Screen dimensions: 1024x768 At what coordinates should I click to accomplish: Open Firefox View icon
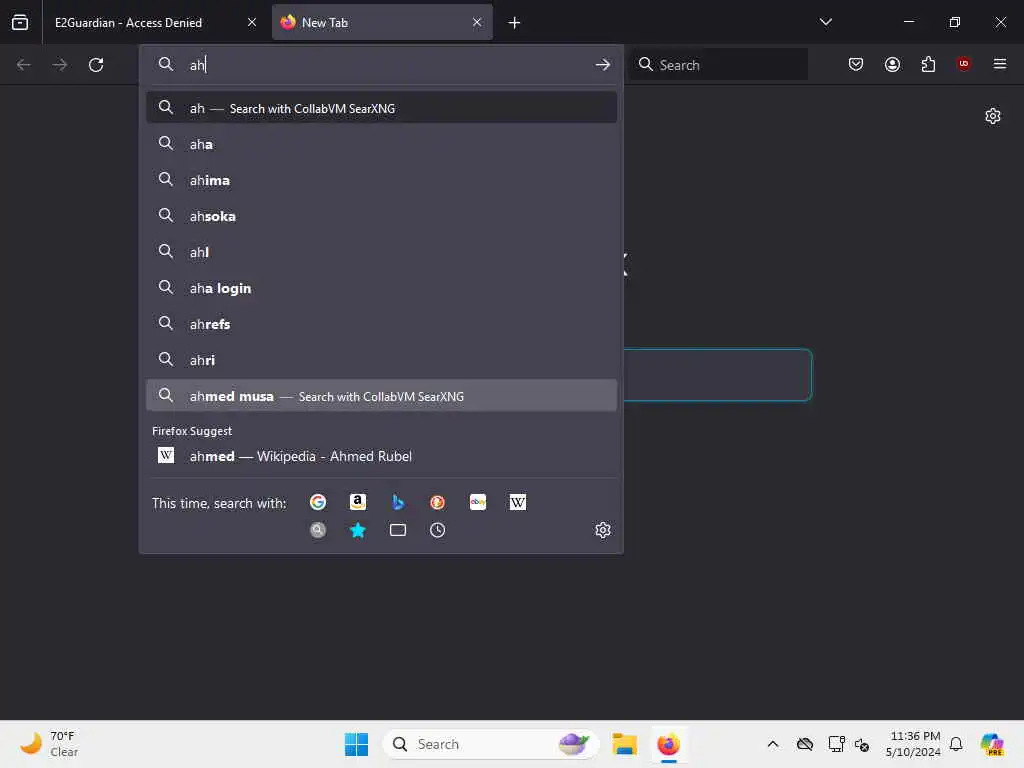(x=20, y=22)
